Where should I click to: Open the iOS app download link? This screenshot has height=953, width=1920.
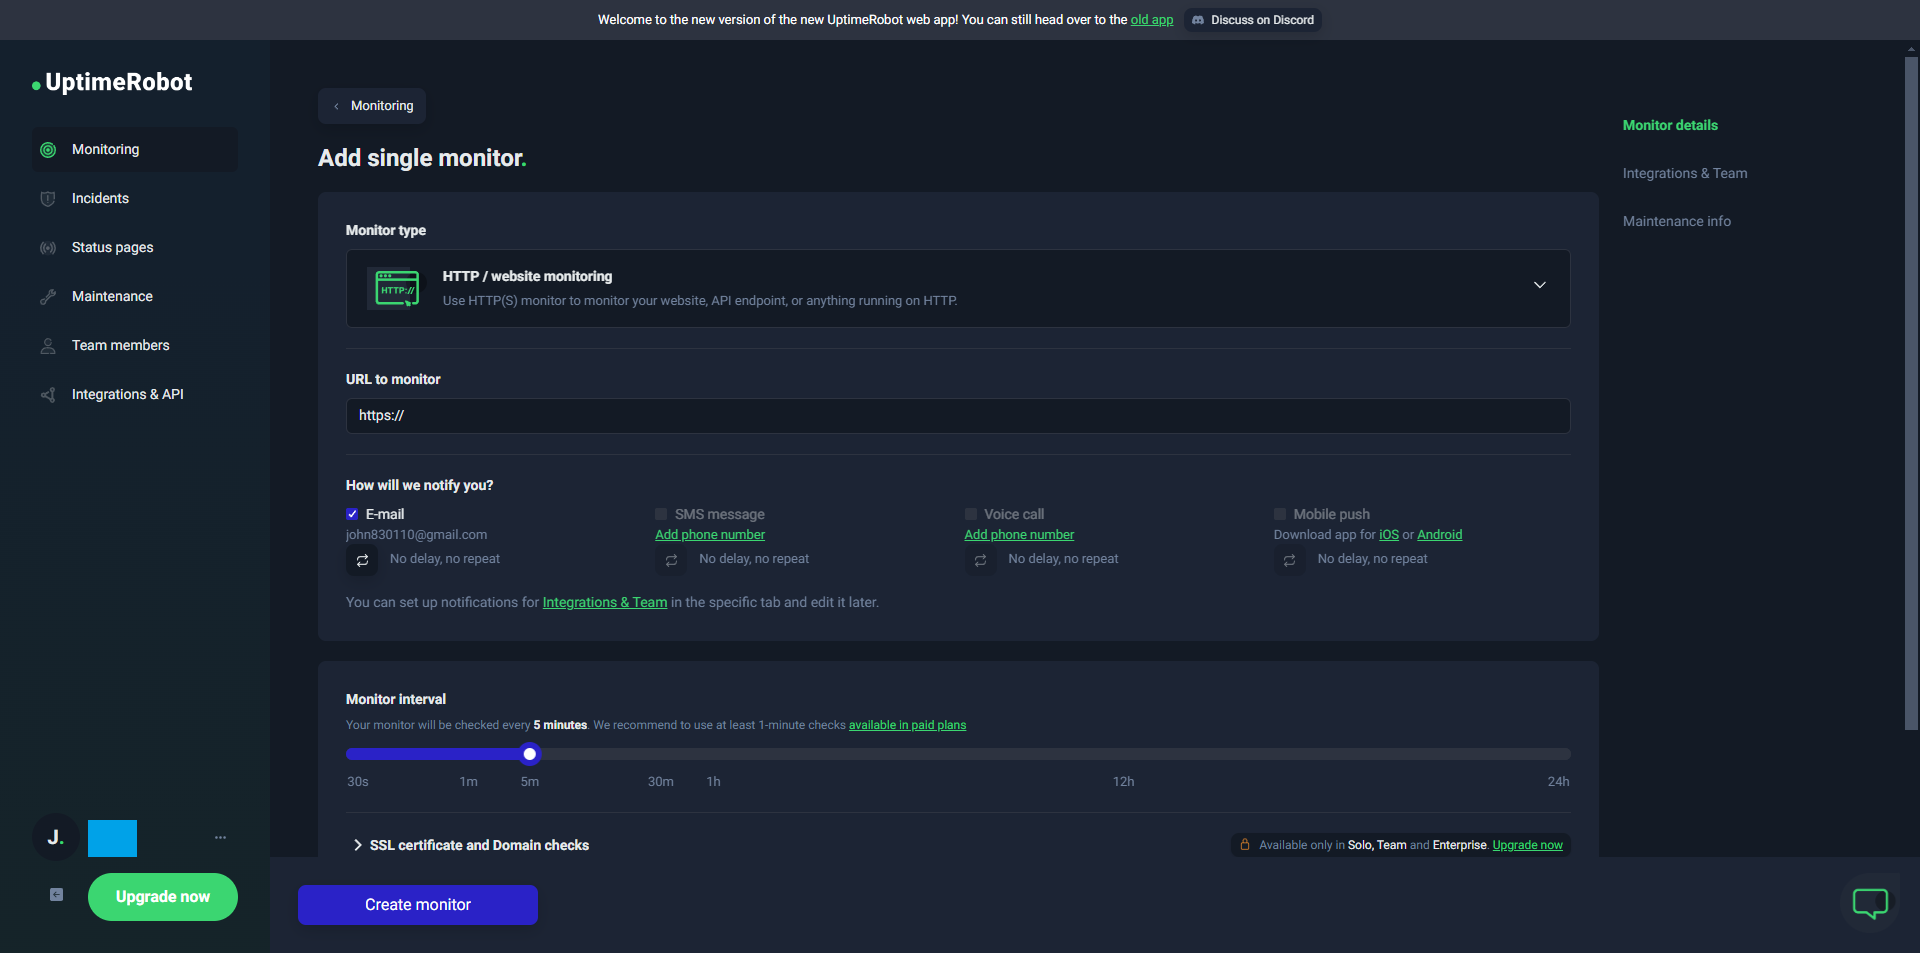tap(1389, 535)
